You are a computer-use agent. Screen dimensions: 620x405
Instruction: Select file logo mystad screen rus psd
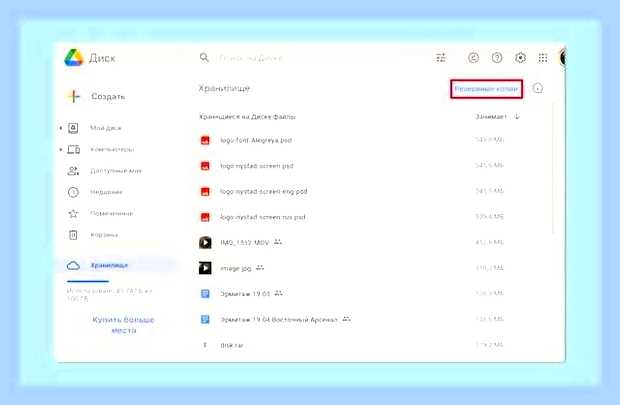[x=263, y=217]
